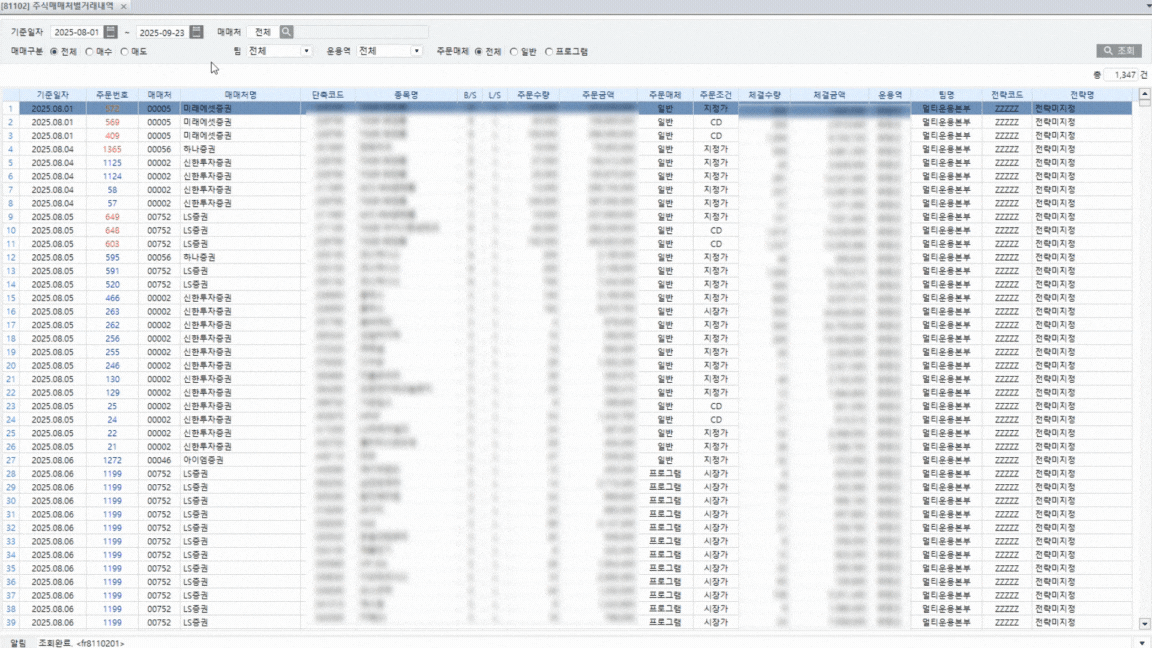1152x648 pixels.
Task: Click the end date field 2025-09-23
Action: [162, 32]
